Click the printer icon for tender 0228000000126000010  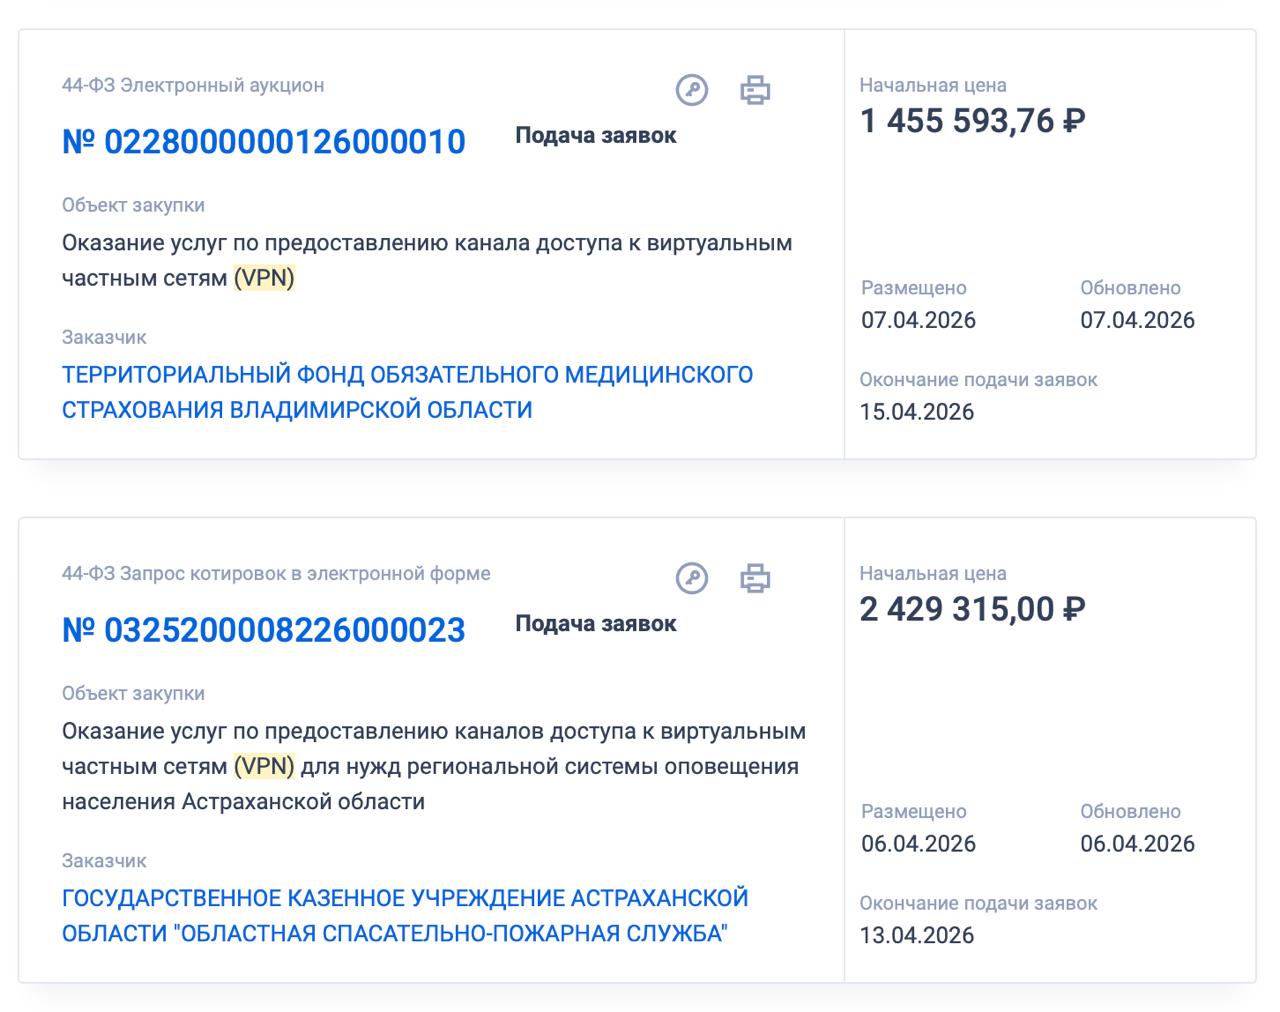pyautogui.click(x=755, y=90)
